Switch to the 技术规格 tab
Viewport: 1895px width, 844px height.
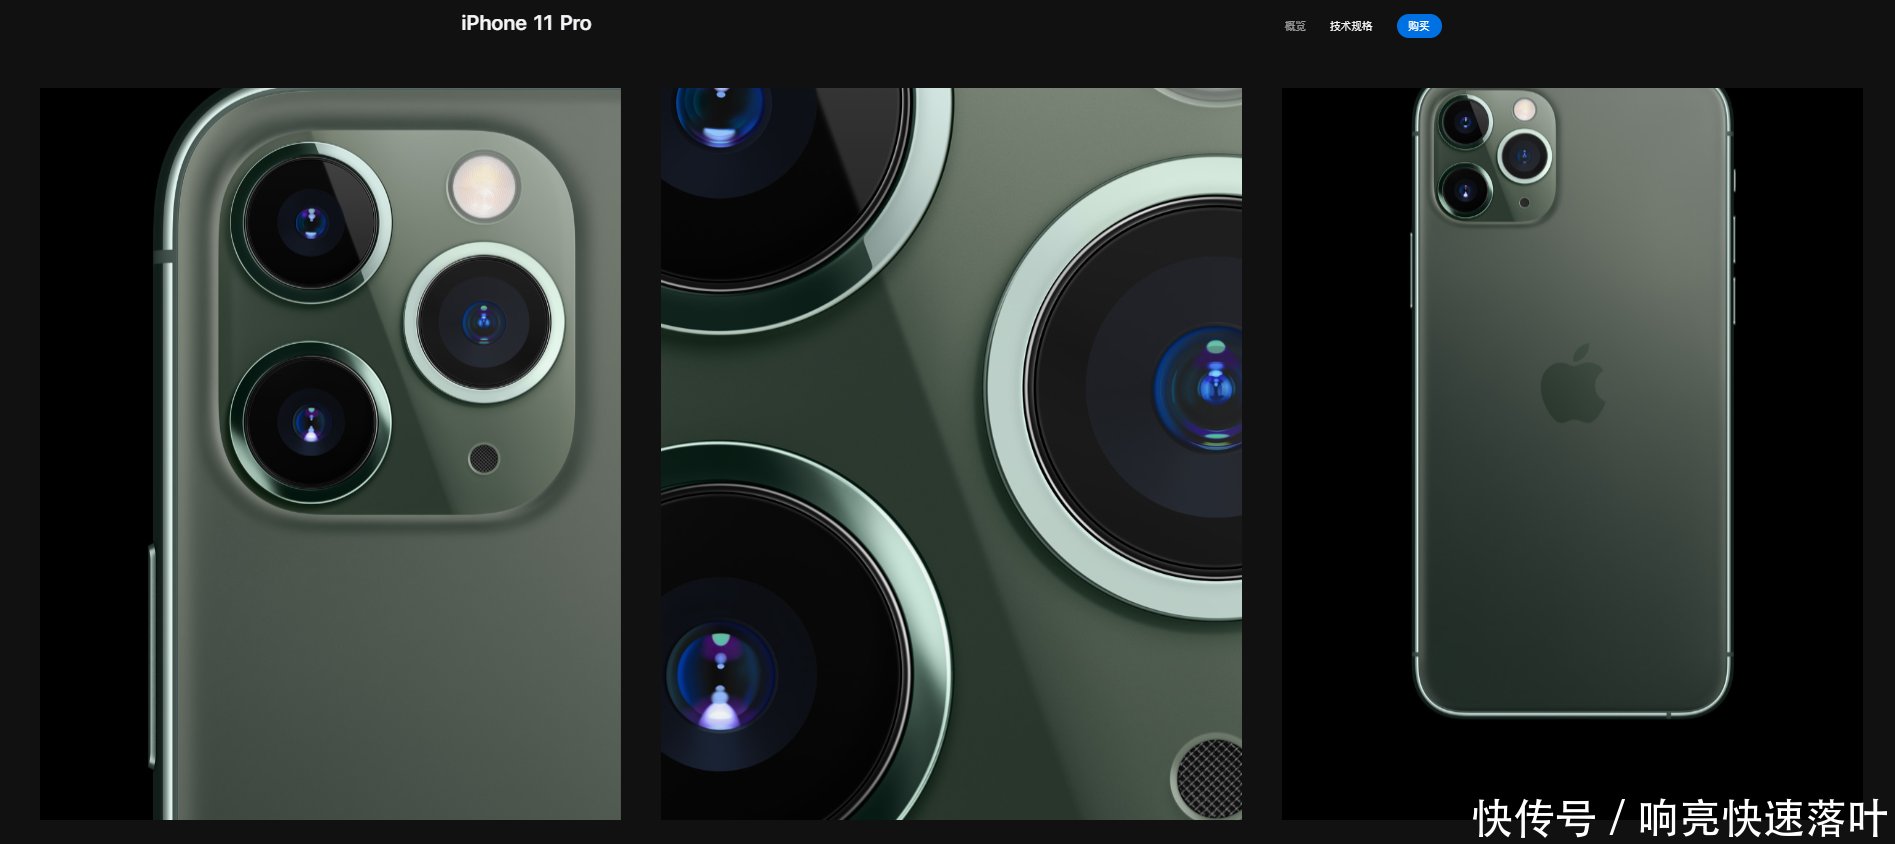[x=1350, y=26]
